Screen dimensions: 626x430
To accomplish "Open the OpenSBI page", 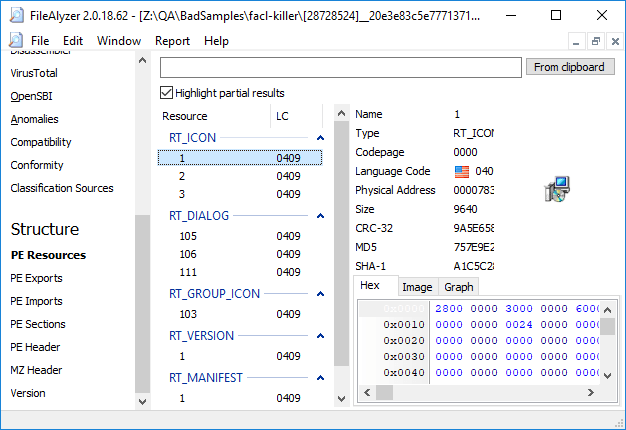I will pyautogui.click(x=32, y=96).
